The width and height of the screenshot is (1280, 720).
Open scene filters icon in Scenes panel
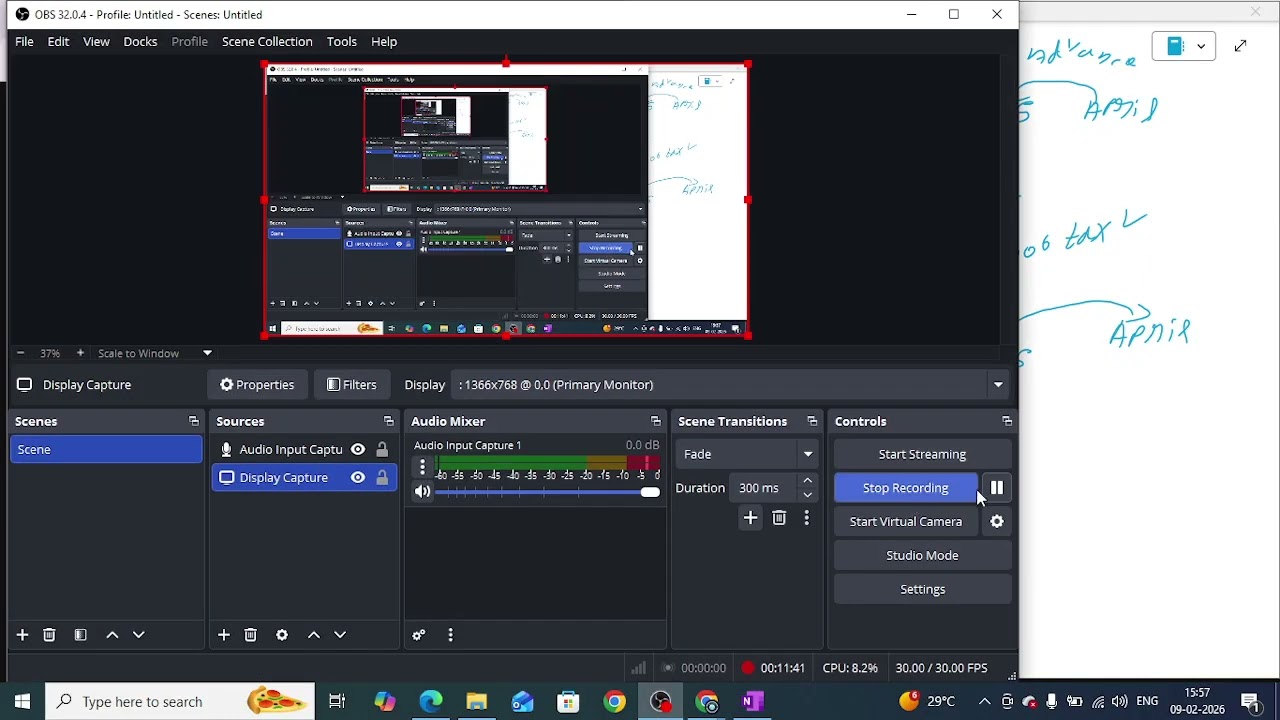point(80,635)
